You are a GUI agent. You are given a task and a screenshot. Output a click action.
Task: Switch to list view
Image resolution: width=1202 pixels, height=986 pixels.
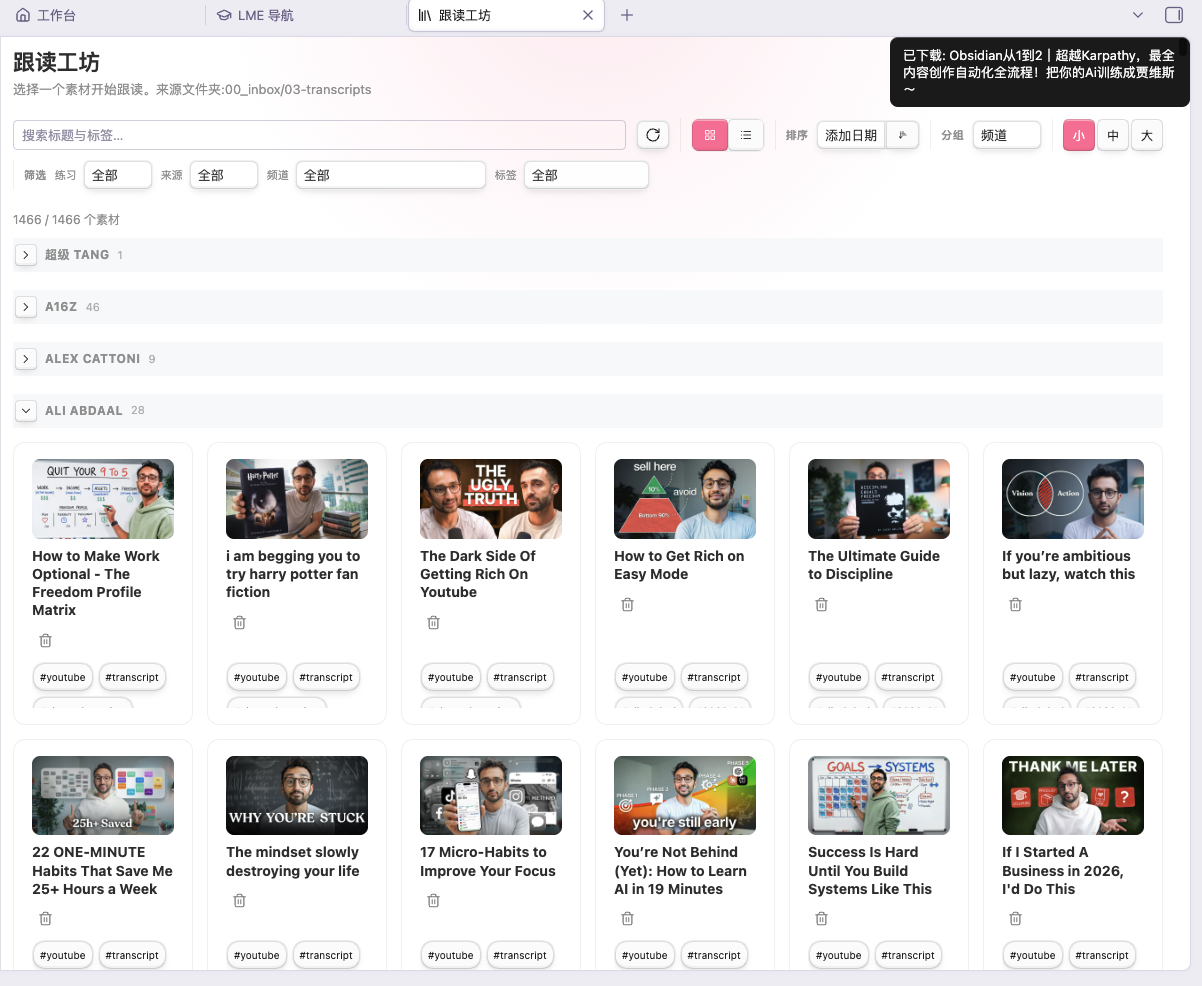click(x=746, y=135)
